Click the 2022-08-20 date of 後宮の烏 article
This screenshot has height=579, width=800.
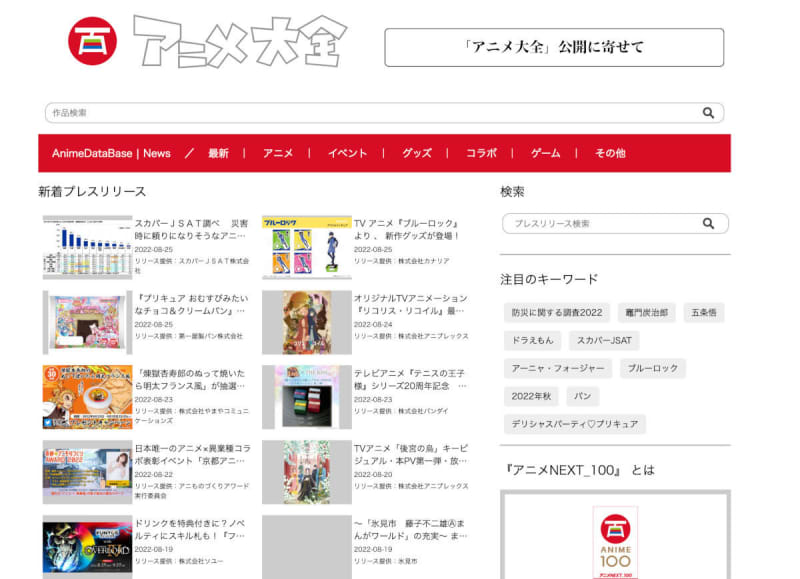click(x=373, y=474)
